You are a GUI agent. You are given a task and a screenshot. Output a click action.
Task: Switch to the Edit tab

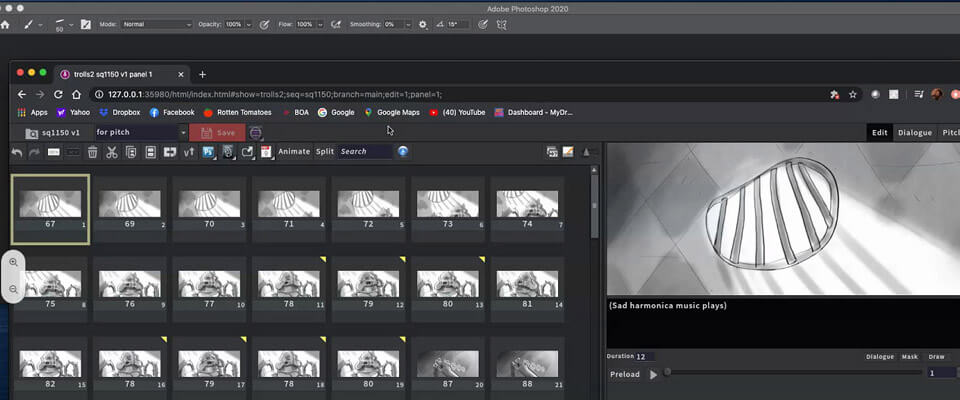click(x=880, y=132)
